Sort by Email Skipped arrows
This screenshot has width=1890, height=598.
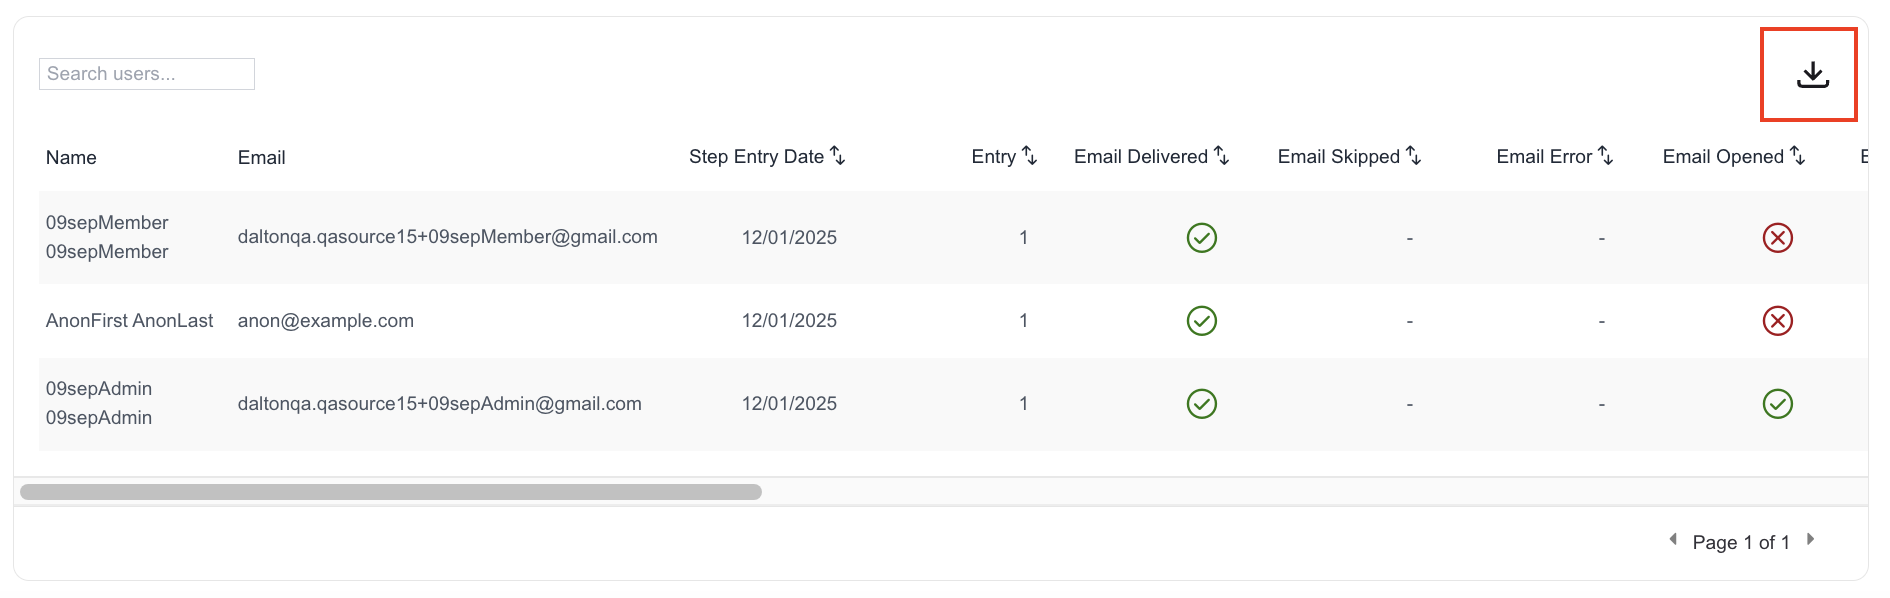(x=1413, y=156)
